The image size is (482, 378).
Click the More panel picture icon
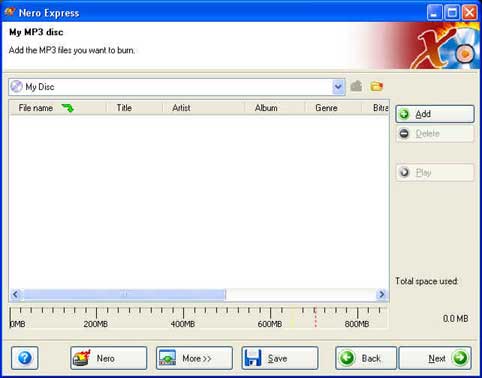point(167,358)
